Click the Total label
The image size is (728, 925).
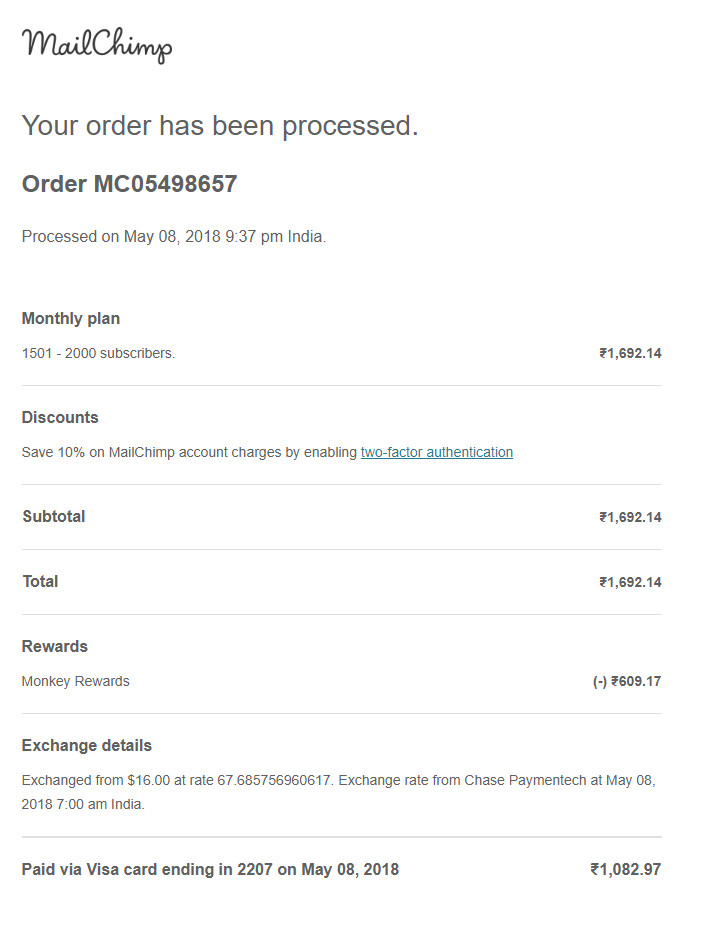tap(40, 582)
